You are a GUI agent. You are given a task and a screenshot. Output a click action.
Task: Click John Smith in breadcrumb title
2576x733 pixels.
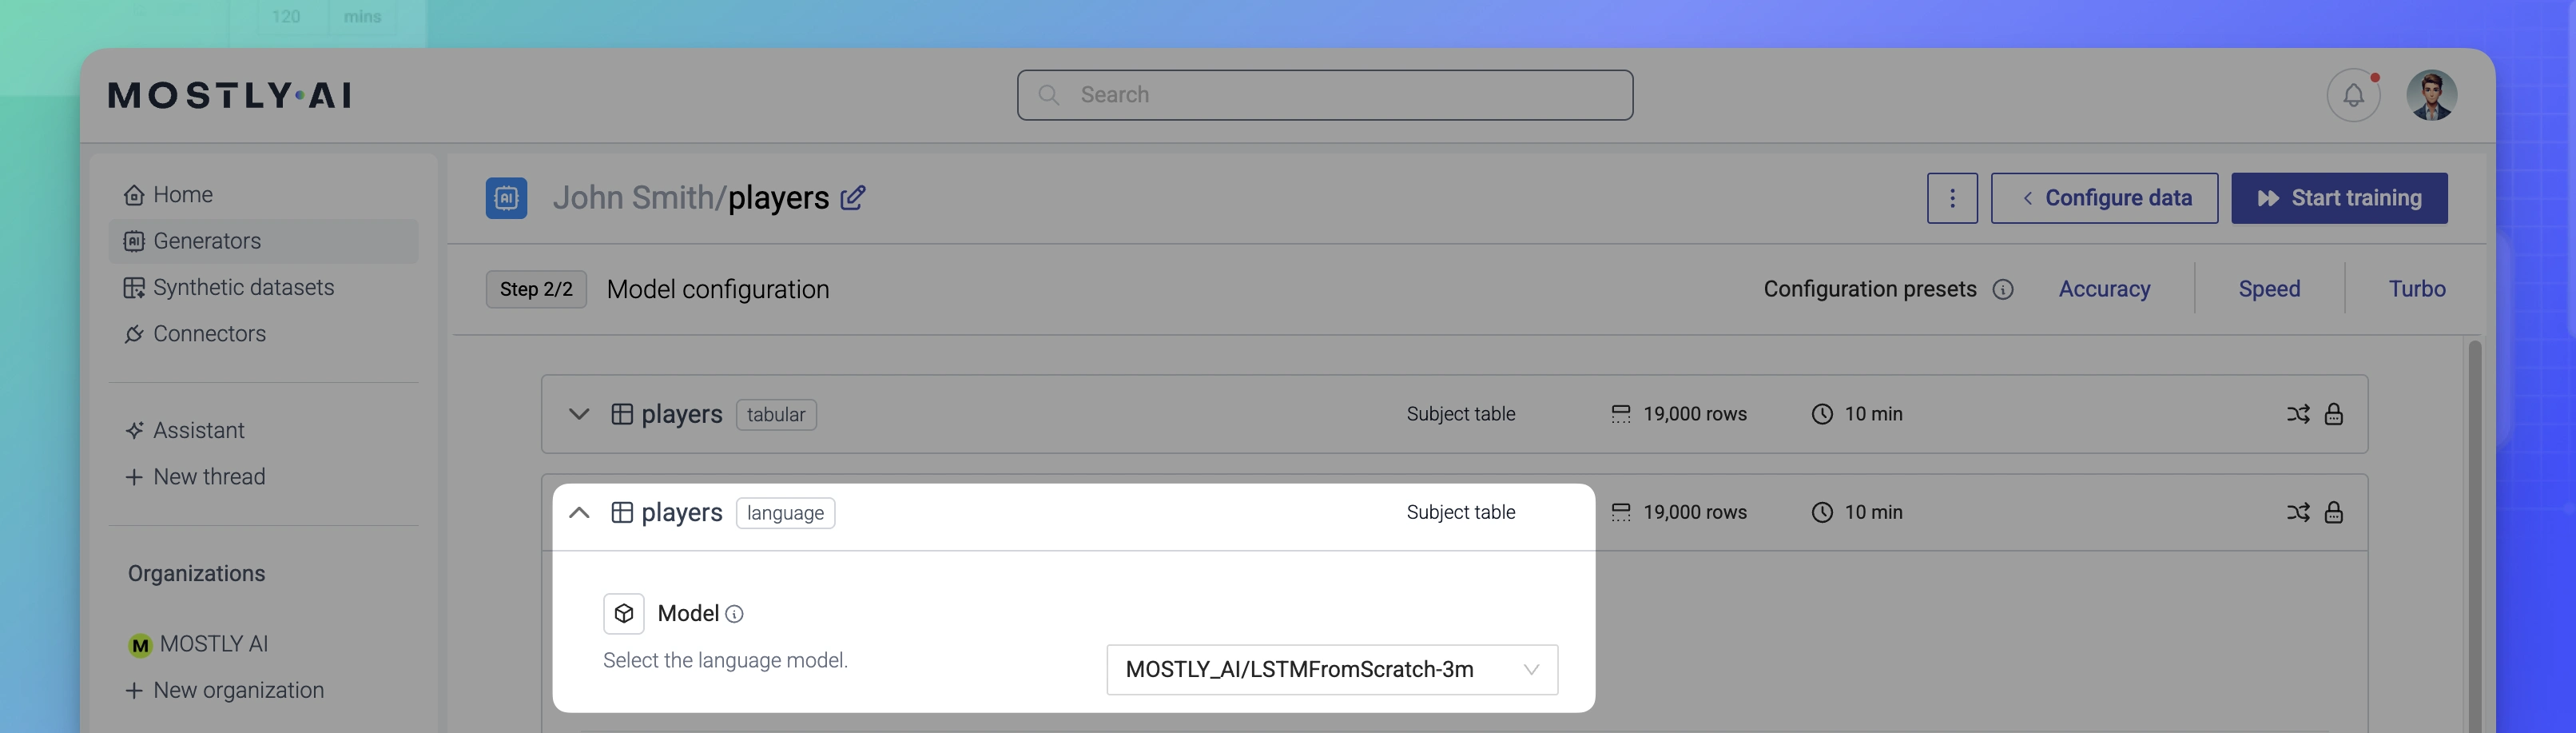[633, 198]
